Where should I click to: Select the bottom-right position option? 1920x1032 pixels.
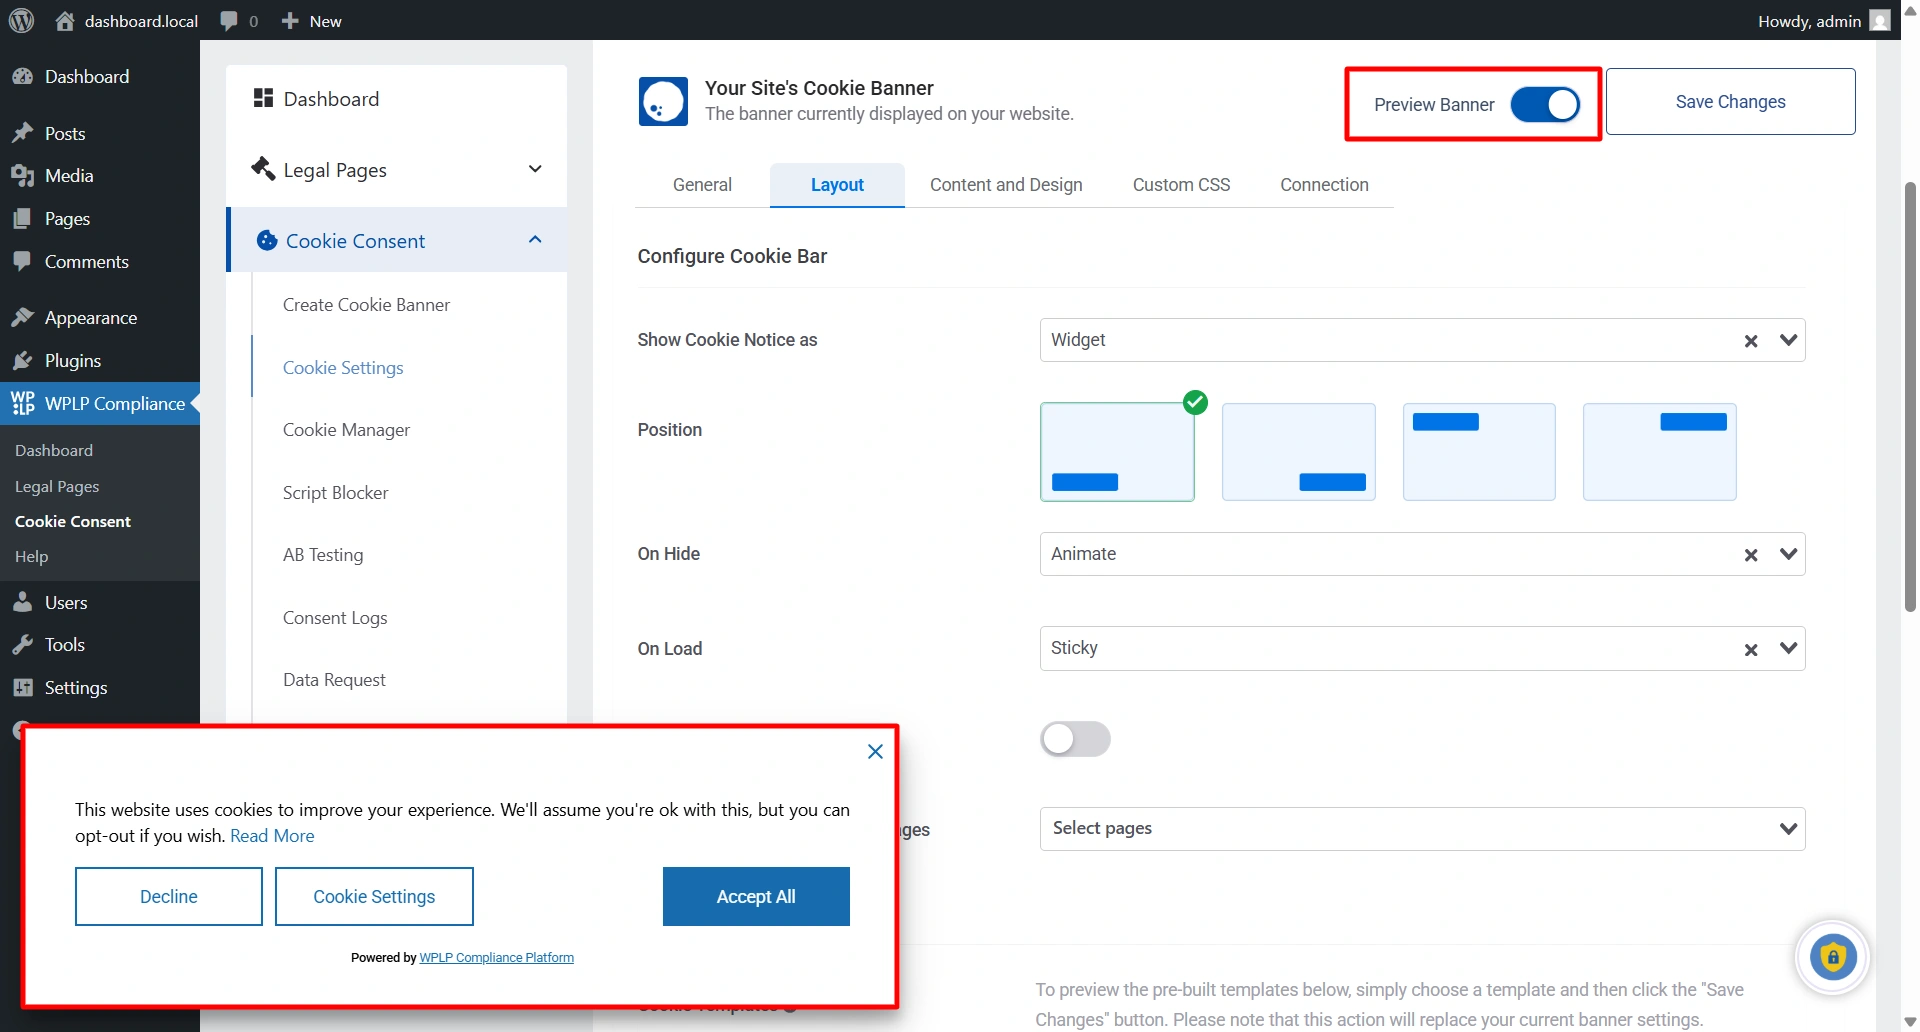1298,452
